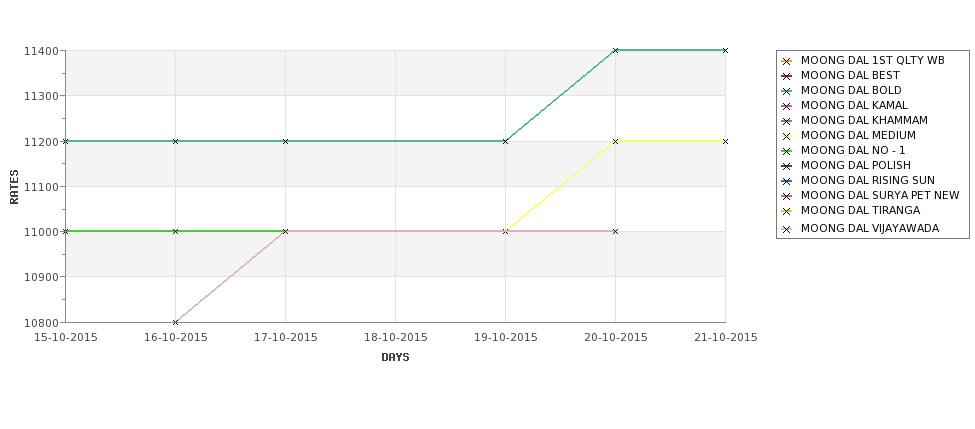The height and width of the screenshot is (429, 975).
Task: Click the MOONG DAL RISING SUN legend marker
Action: [x=787, y=181]
